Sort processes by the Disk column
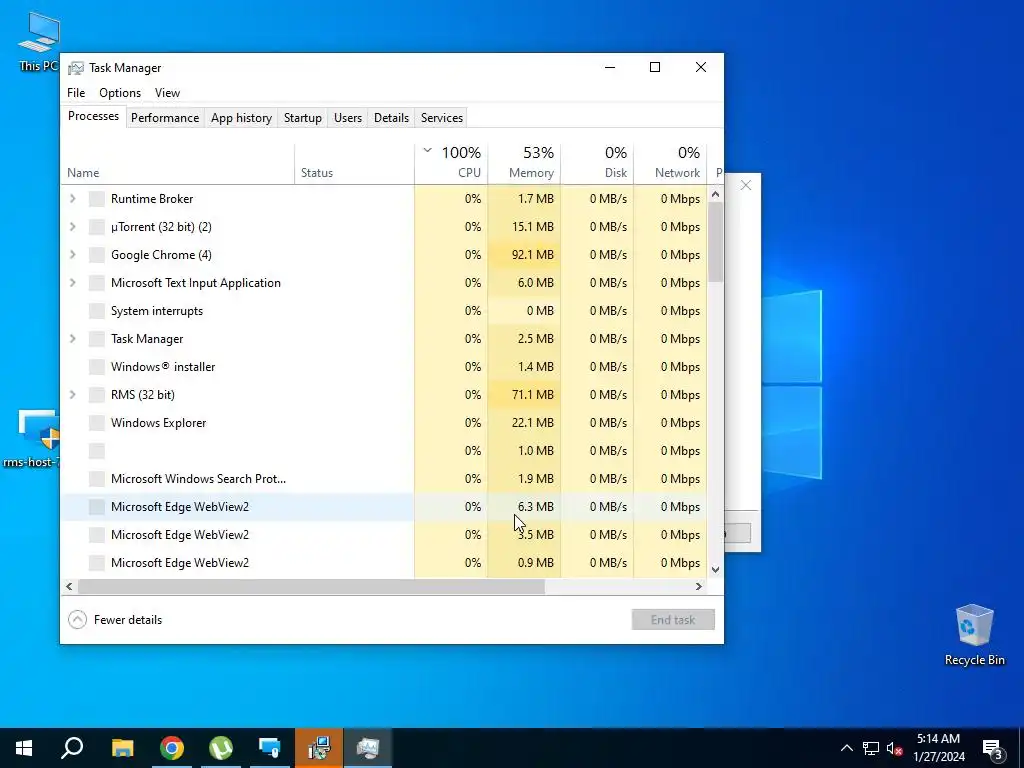This screenshot has width=1024, height=768. [597, 163]
